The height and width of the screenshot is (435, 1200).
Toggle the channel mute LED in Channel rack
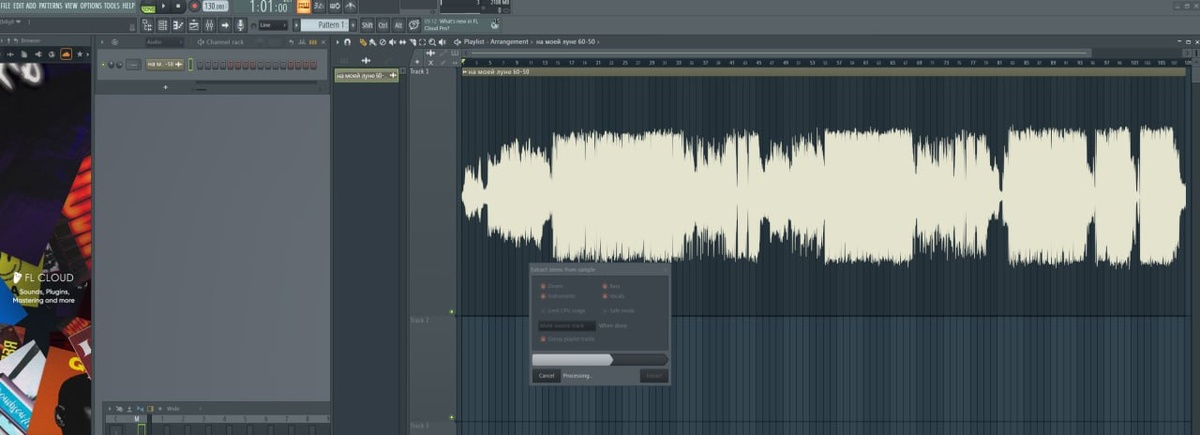pos(103,65)
